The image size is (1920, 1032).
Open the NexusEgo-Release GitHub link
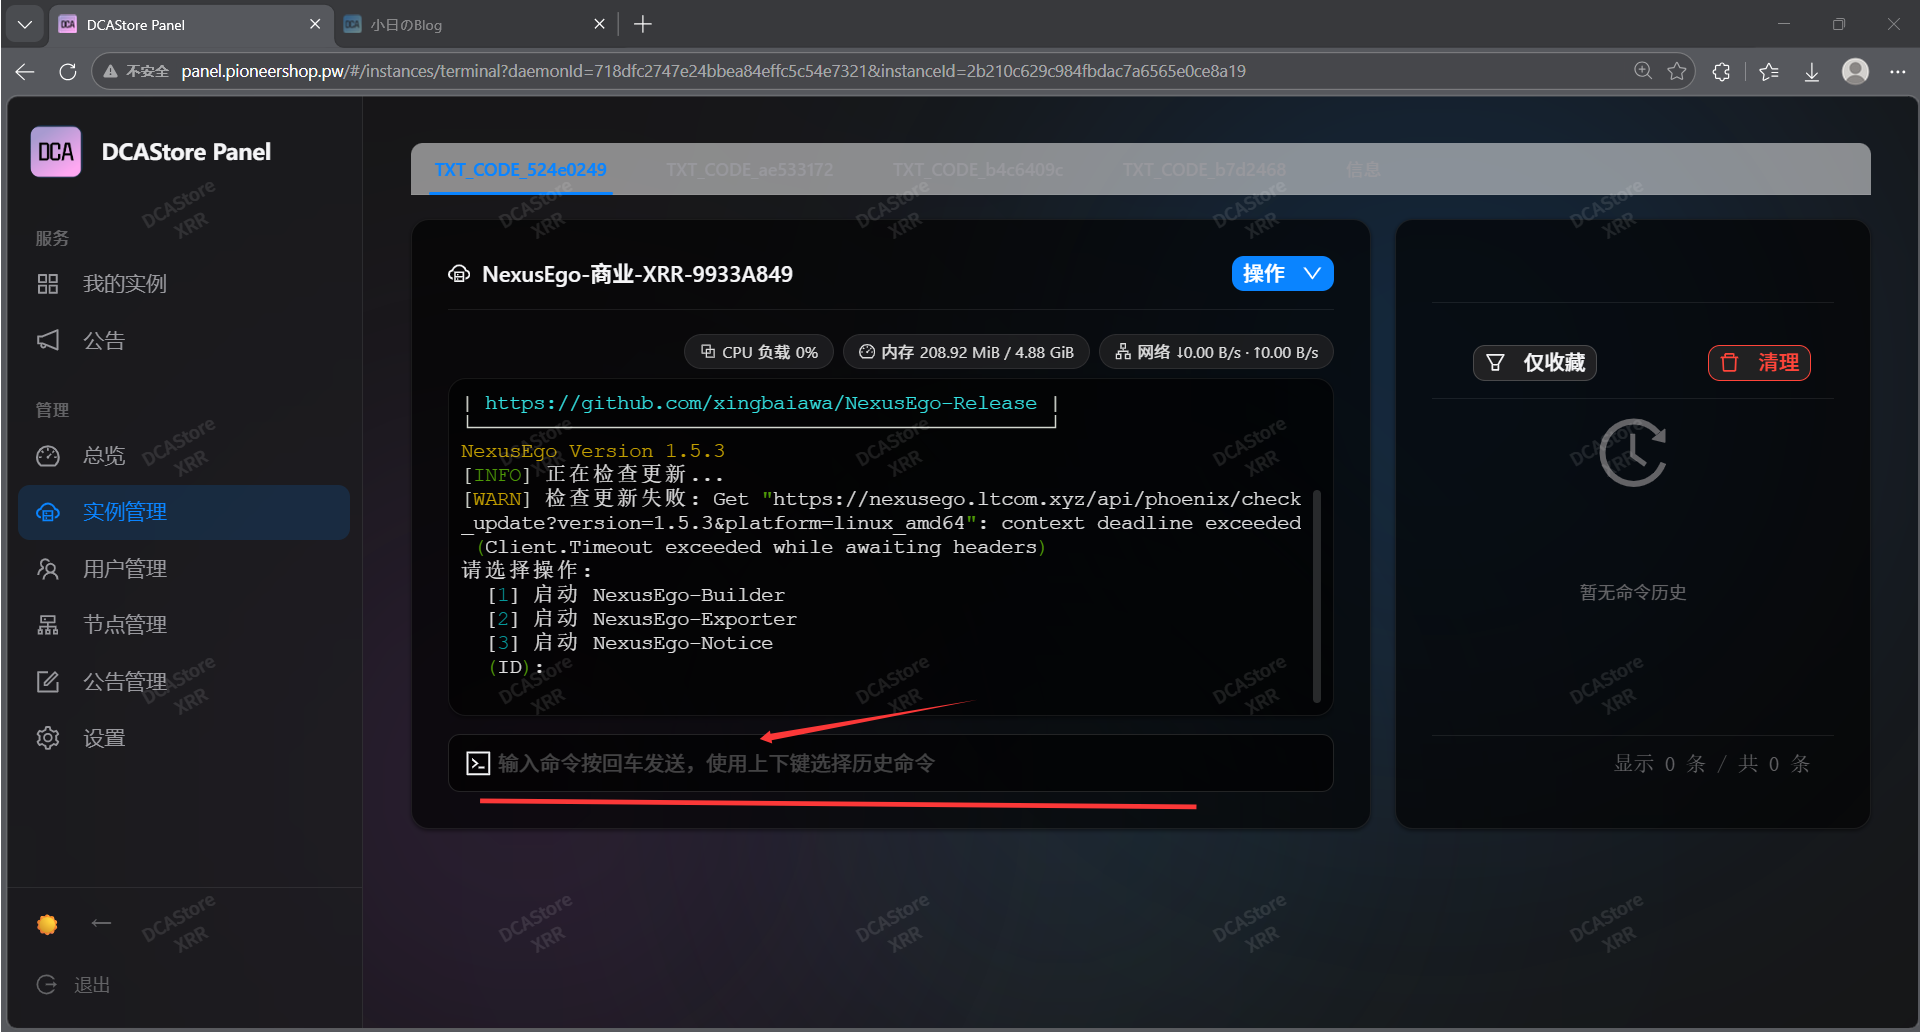[760, 403]
